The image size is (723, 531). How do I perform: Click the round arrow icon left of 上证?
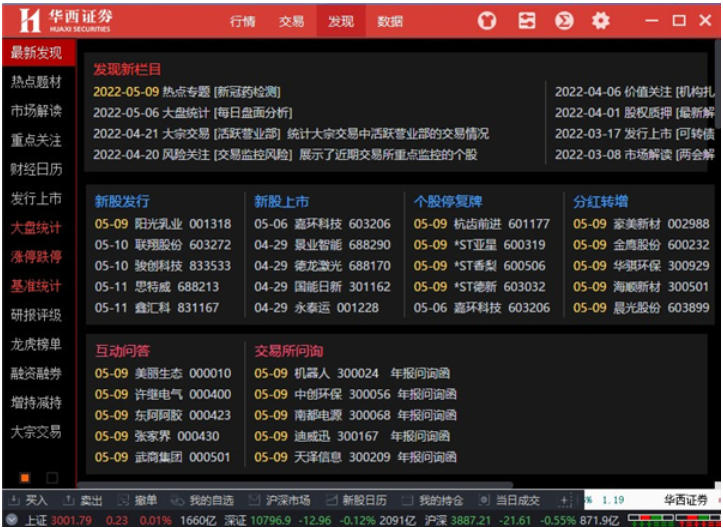(12, 520)
